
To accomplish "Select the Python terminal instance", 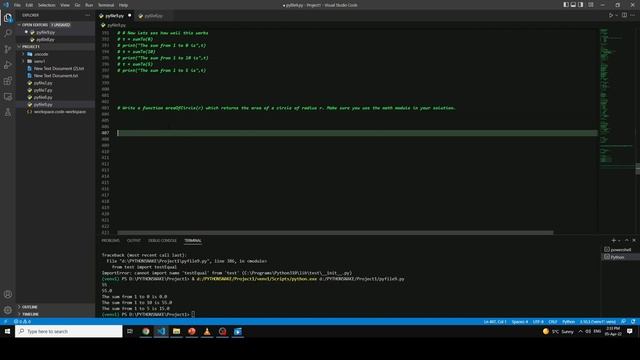I will (618, 257).
